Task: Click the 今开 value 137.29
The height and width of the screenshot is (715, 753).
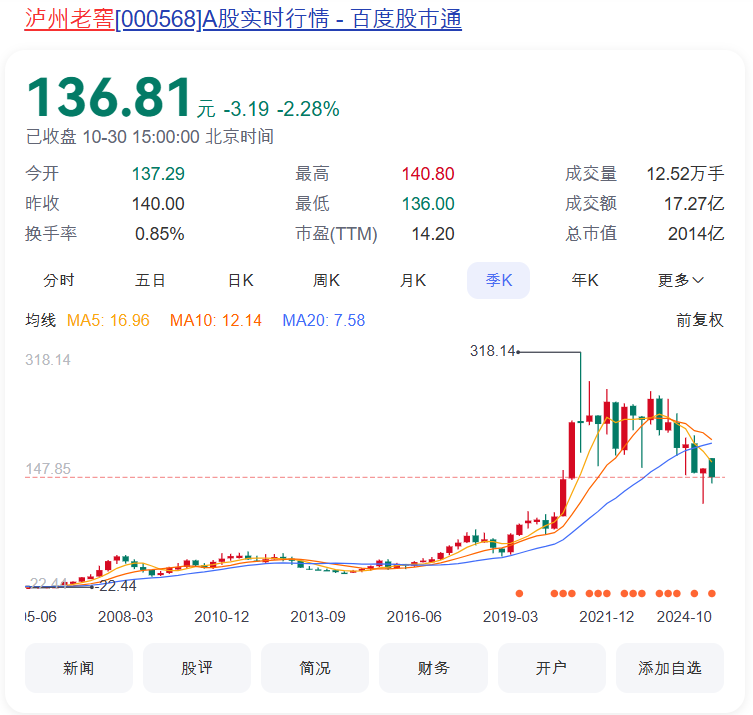Action: coord(158,174)
